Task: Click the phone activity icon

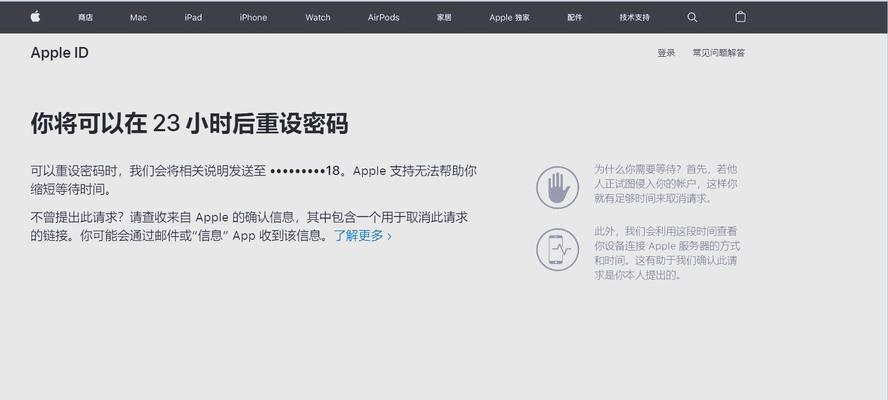Action: pos(558,249)
